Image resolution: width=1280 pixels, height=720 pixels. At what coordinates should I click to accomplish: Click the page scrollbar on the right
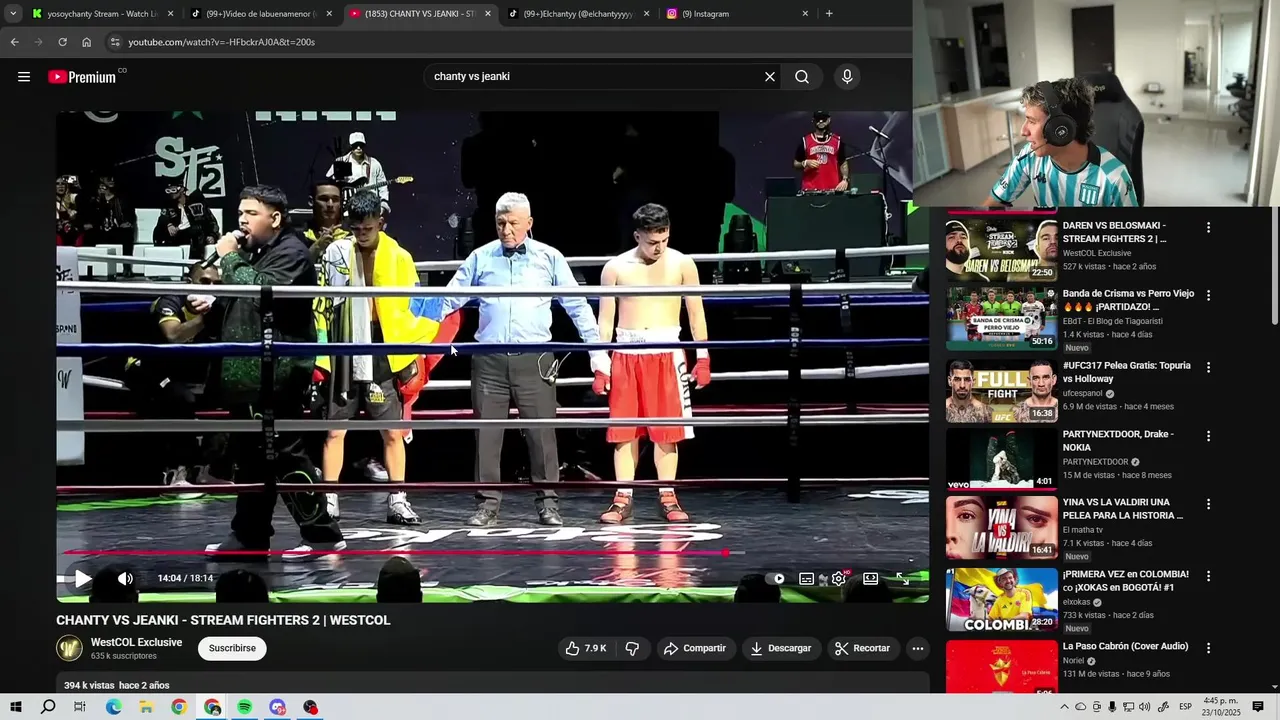[1274, 265]
